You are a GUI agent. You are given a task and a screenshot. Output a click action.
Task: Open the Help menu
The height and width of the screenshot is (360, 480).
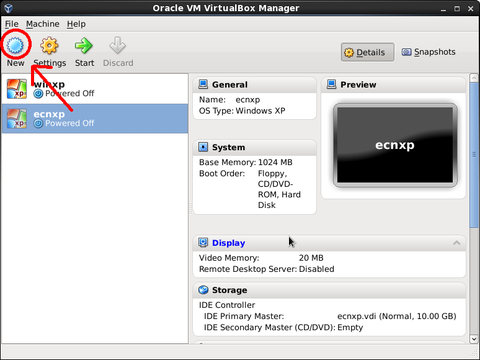(x=76, y=24)
